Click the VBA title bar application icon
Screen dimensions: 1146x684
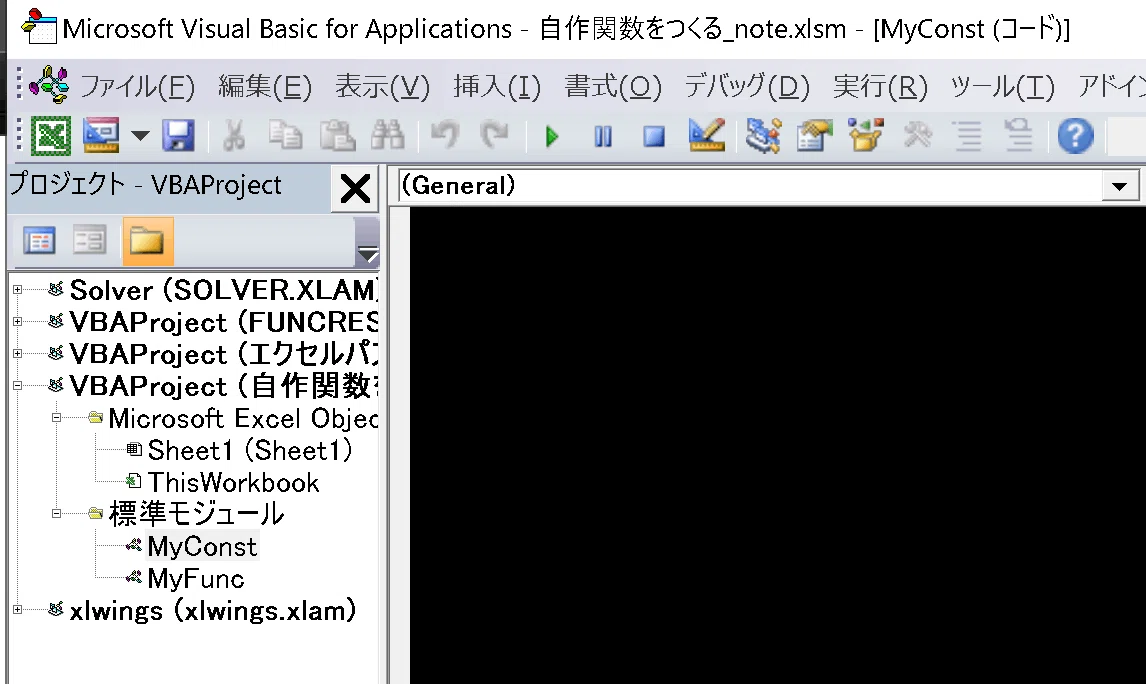(x=38, y=26)
